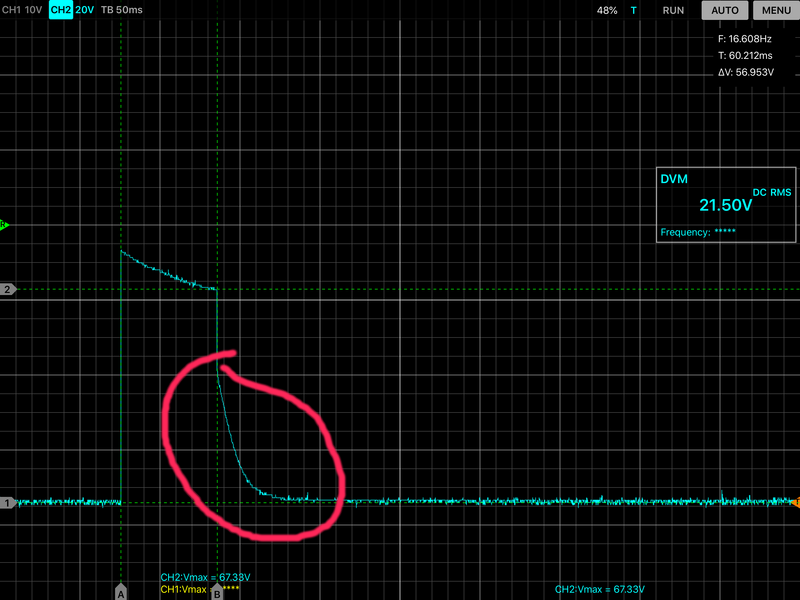This screenshot has width=800, height=600.
Task: Tap the DVM panel title
Action: [674, 179]
